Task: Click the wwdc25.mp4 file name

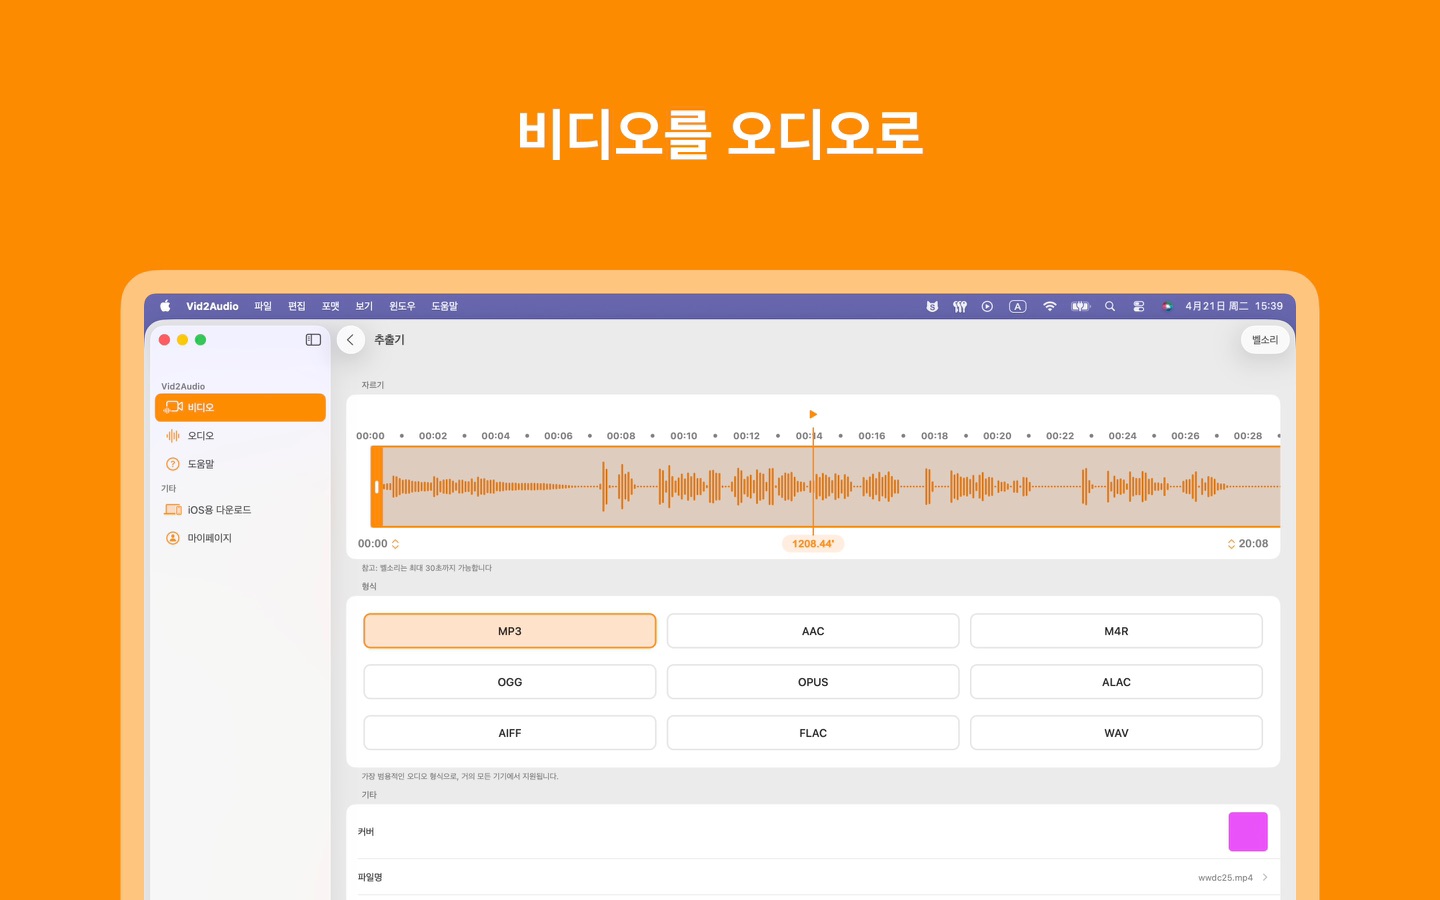Action: 1225,878
